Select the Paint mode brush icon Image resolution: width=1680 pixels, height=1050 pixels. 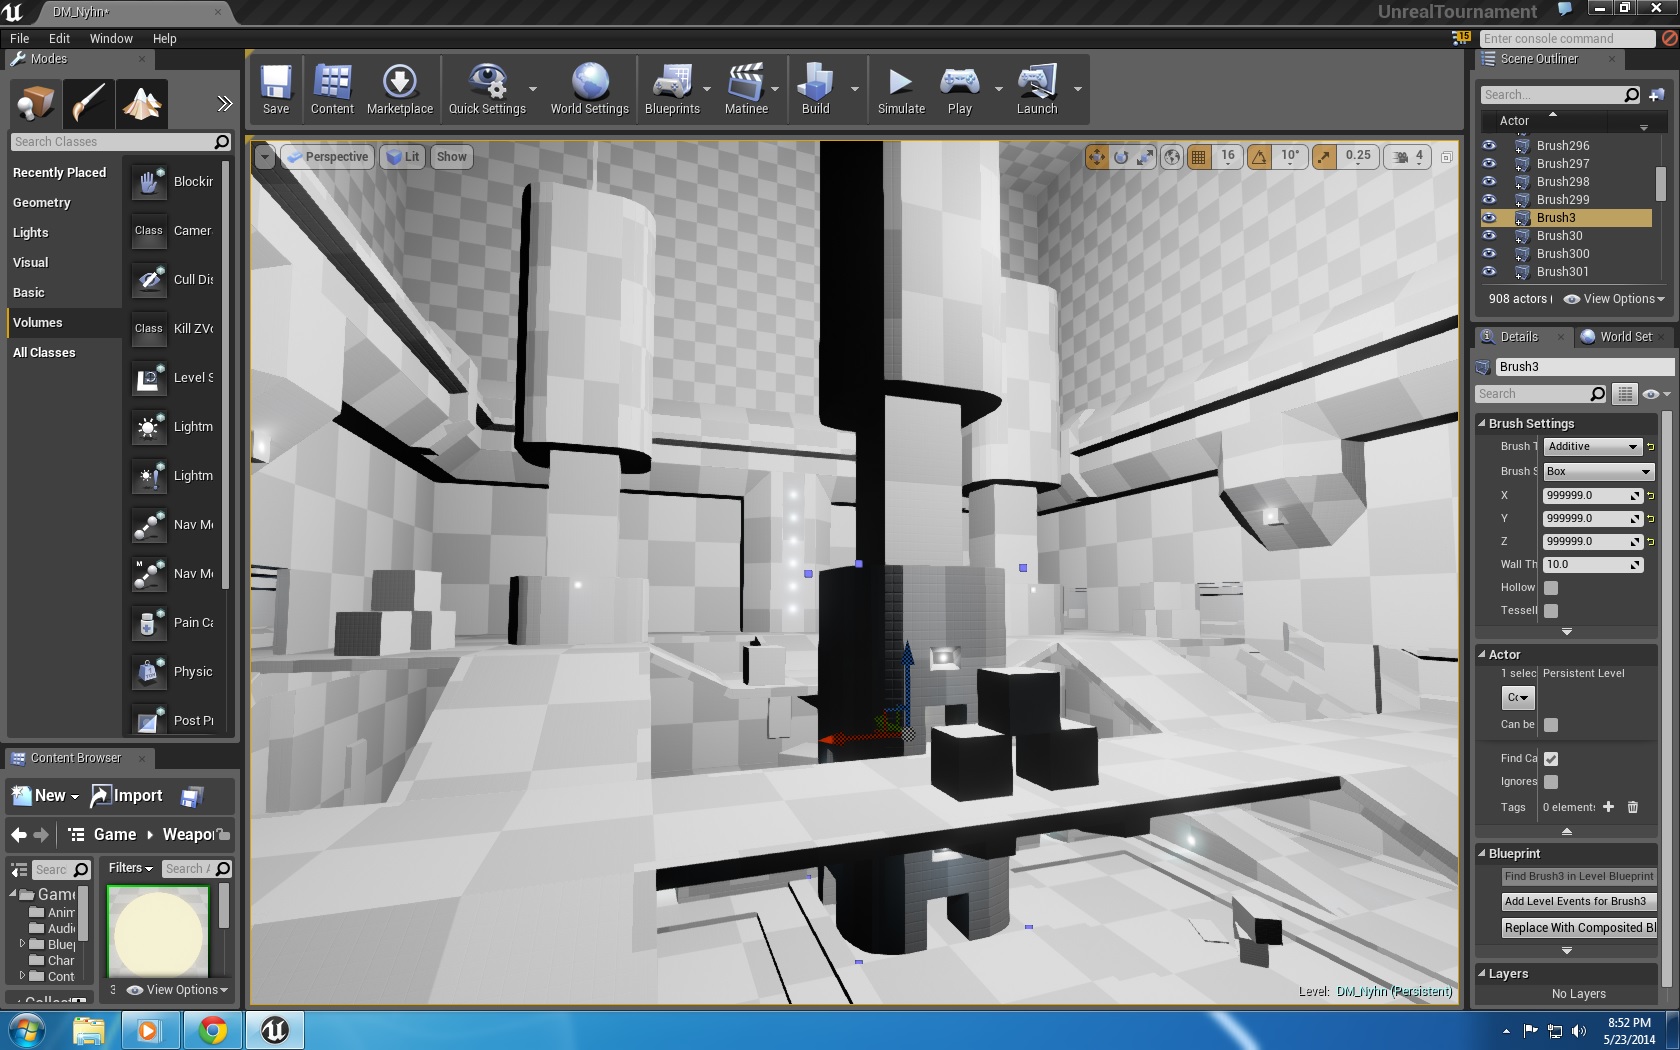click(88, 103)
